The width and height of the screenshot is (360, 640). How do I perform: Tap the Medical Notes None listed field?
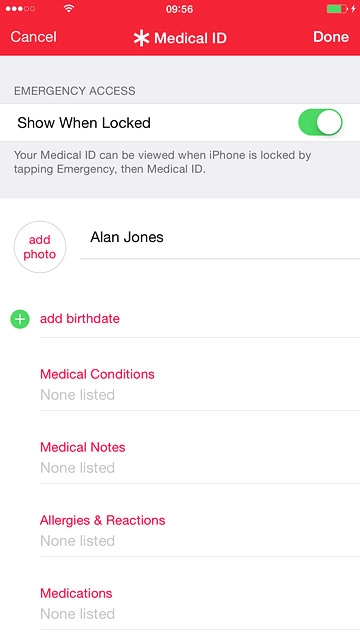coord(77,468)
